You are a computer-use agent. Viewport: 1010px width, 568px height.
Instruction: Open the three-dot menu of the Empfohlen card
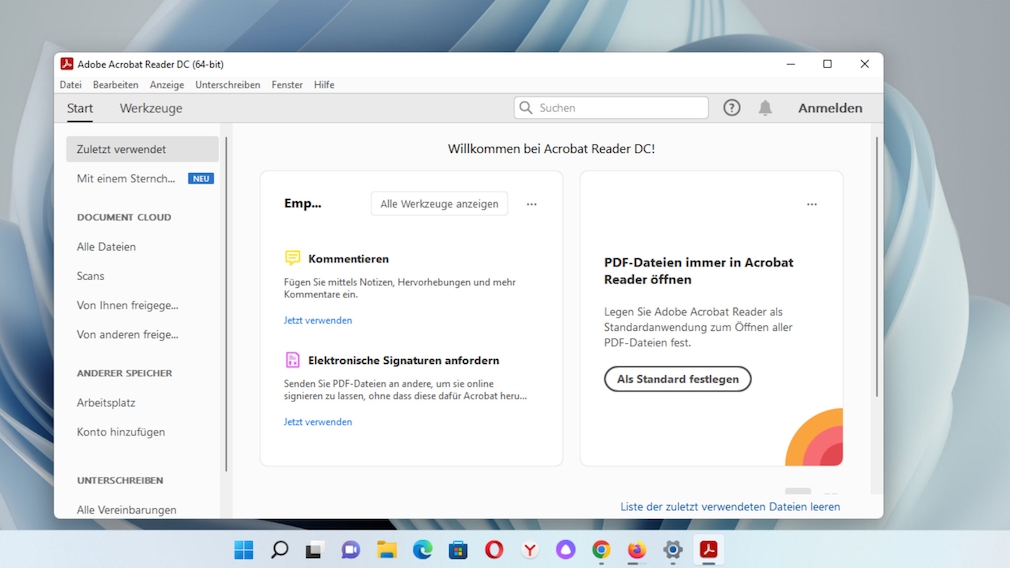(532, 204)
